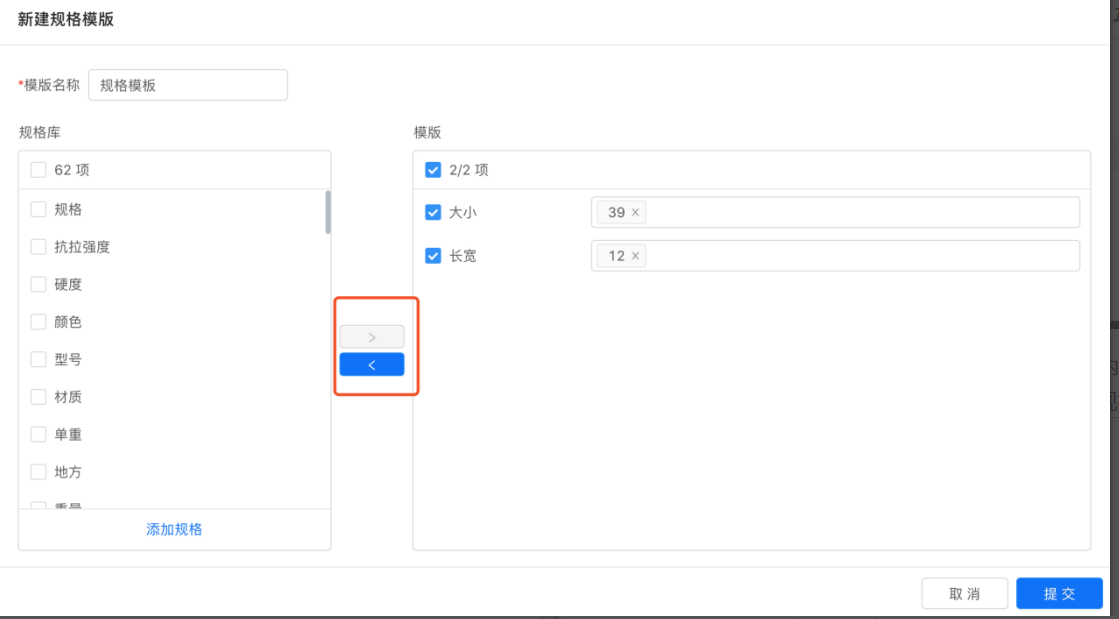Tick the 型号 checkbox

[39, 359]
